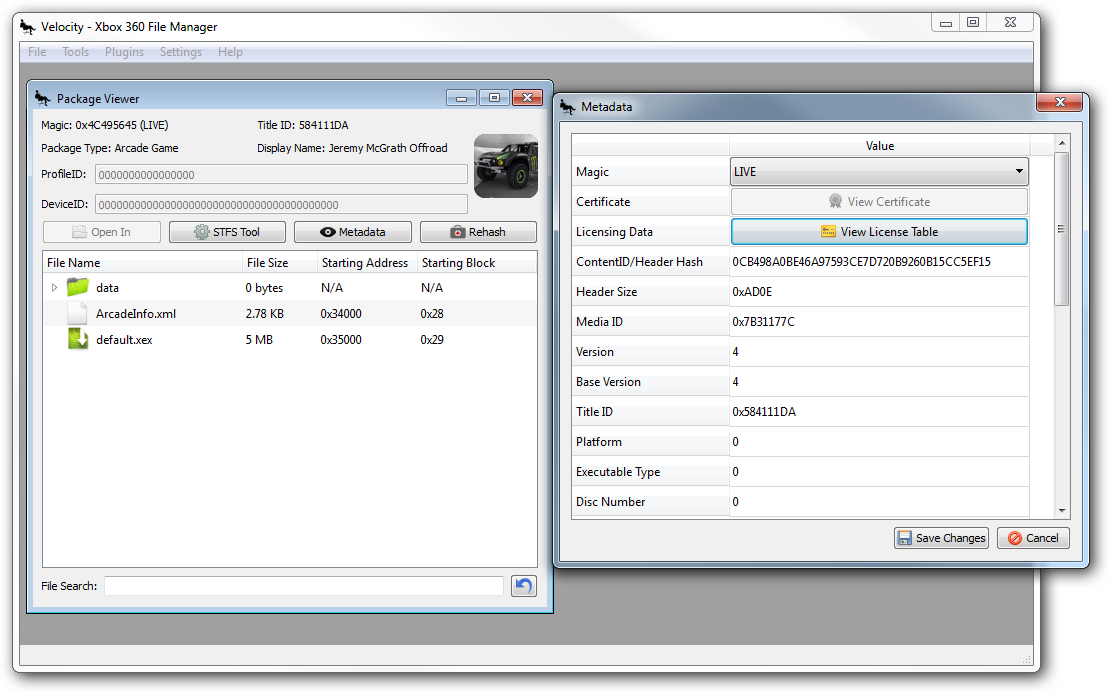Click the Metadata table scrollbar thumb

pos(1061,229)
